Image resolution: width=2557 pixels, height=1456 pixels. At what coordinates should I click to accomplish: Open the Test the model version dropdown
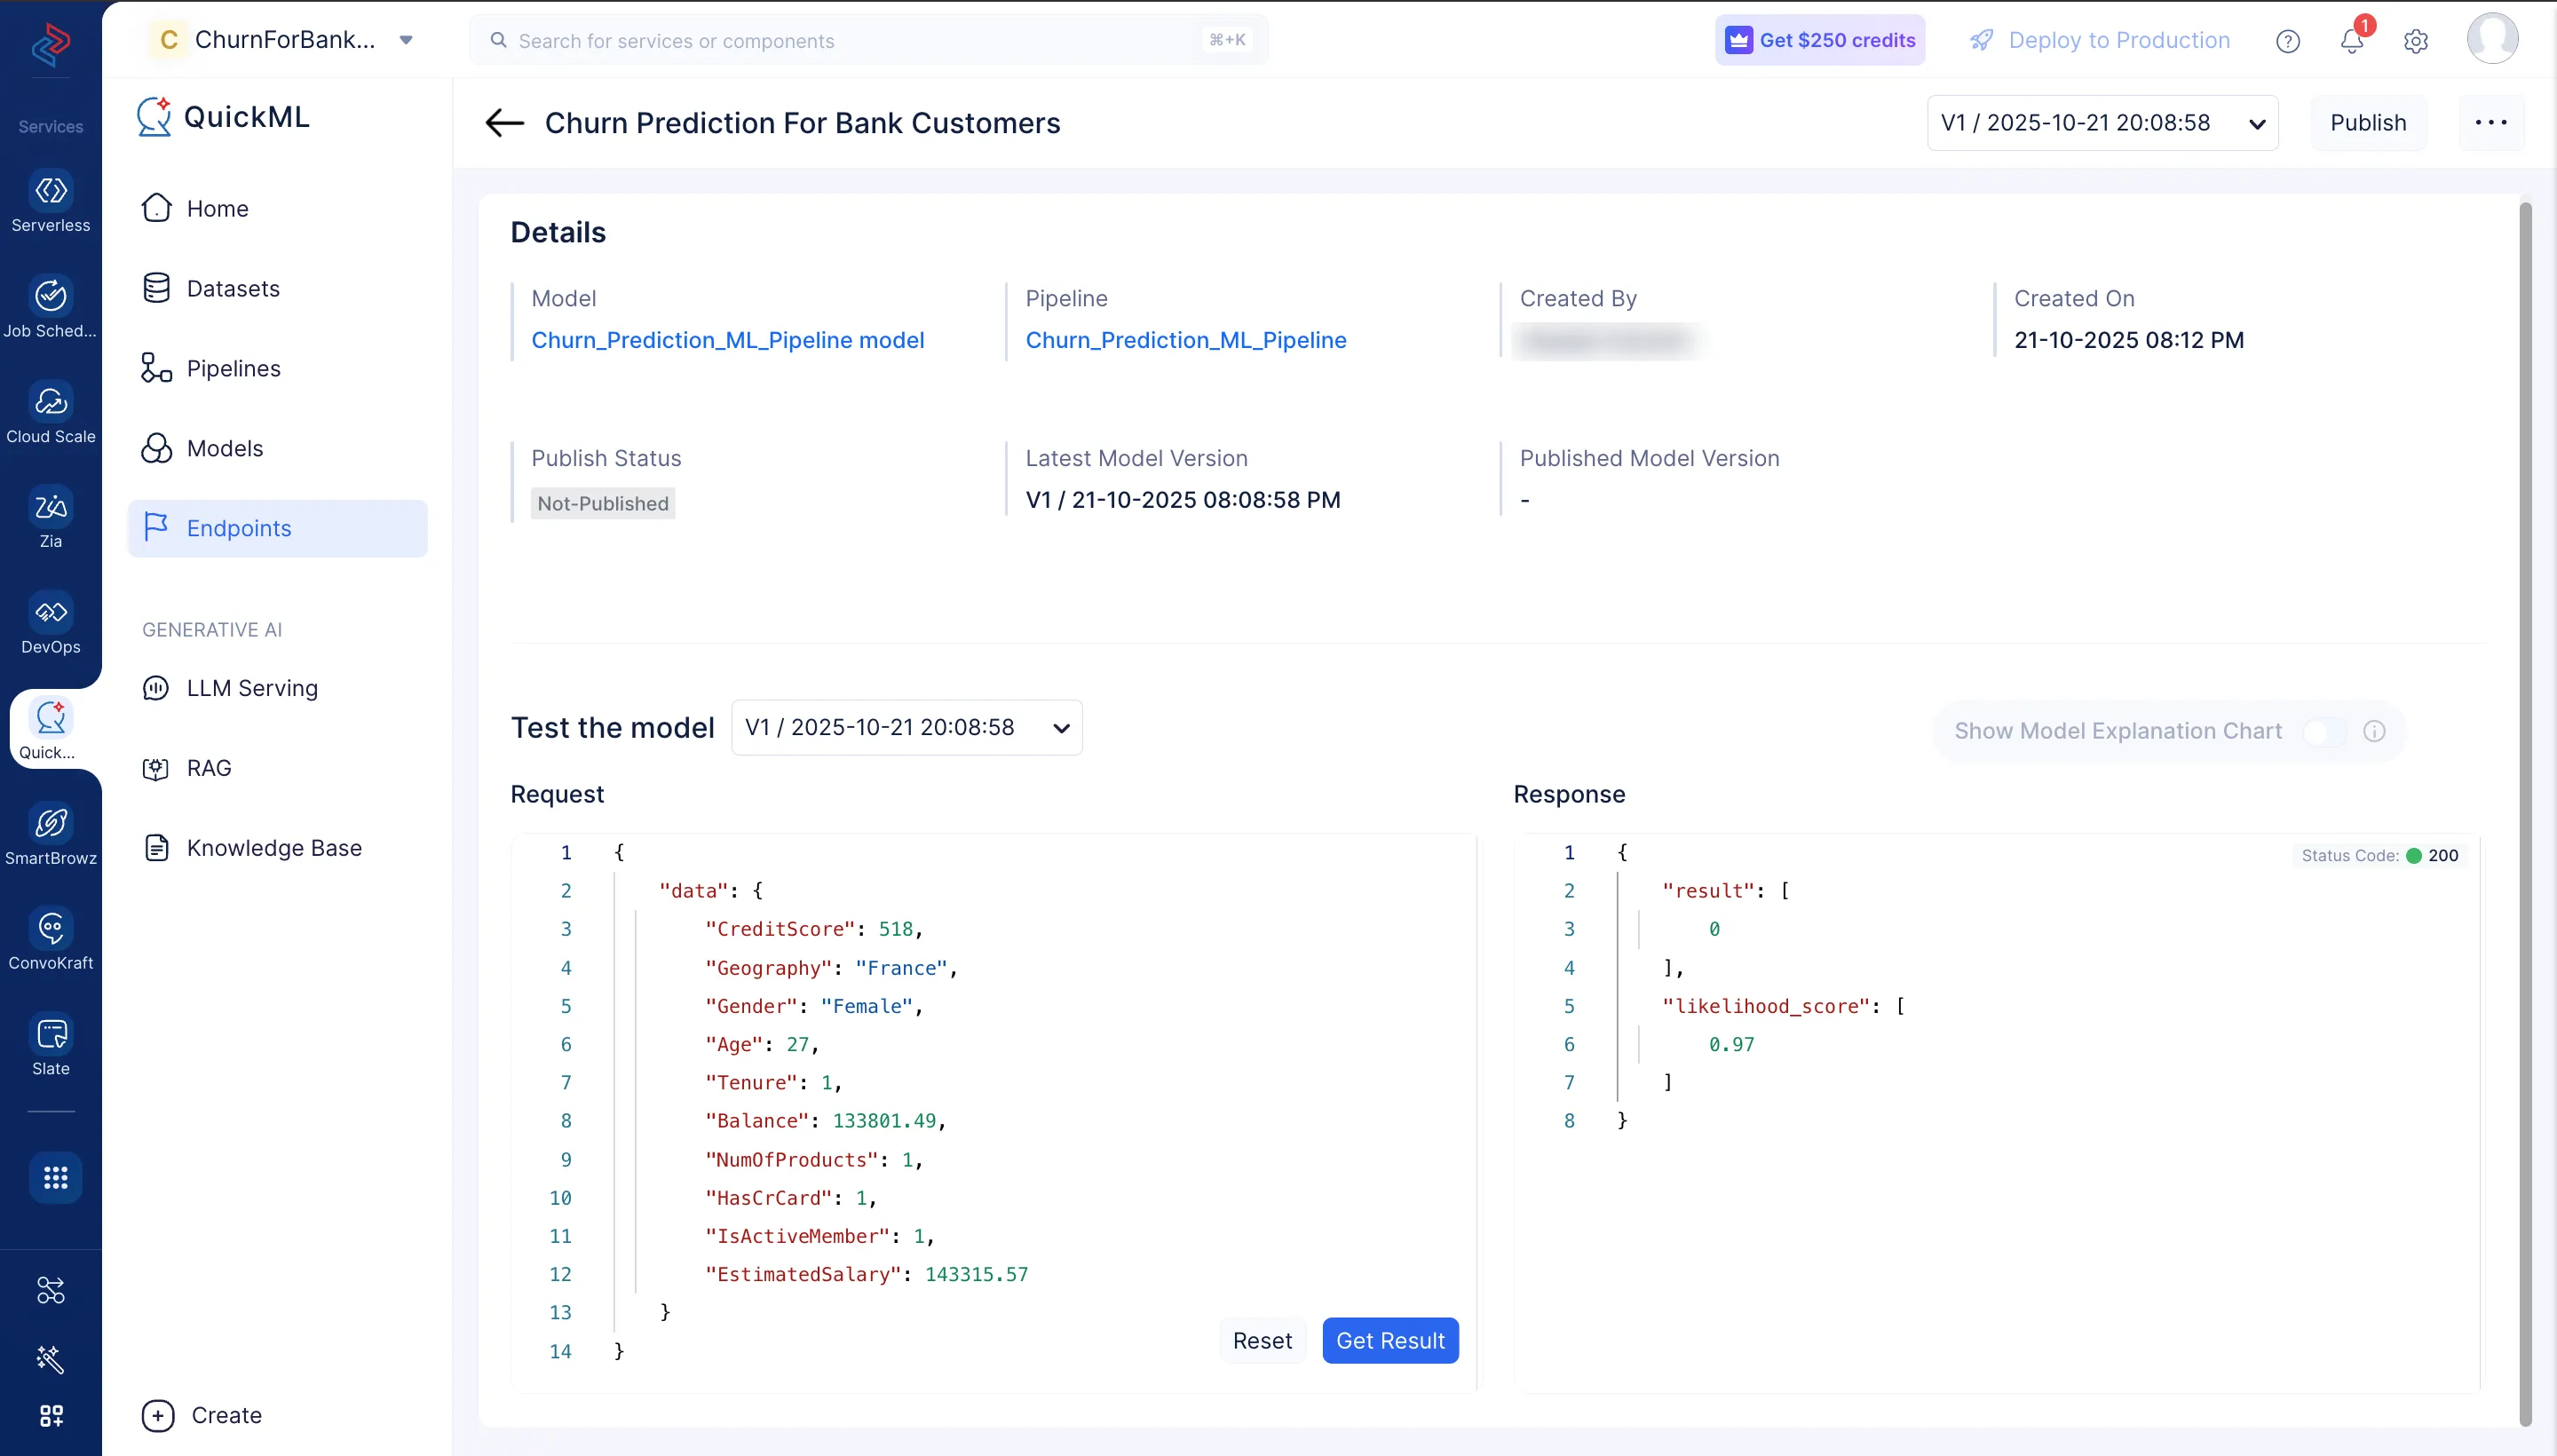[x=906, y=728]
